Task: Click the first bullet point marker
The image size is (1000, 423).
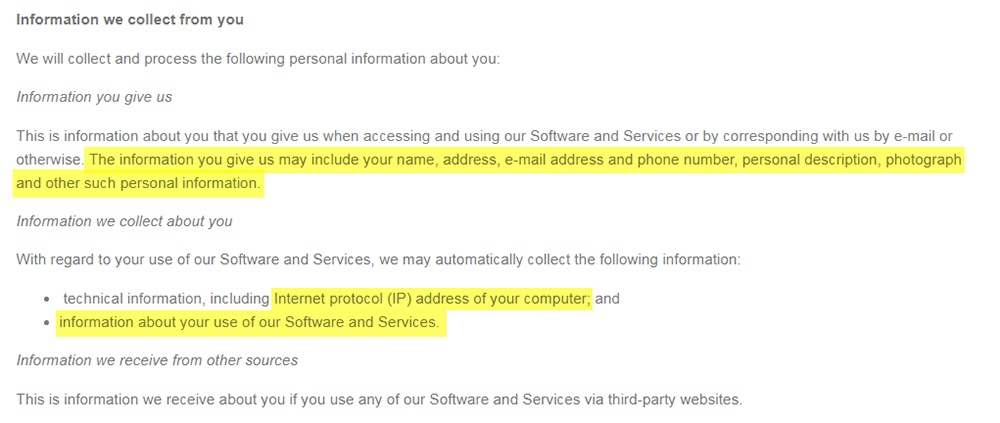Action: 47,299
